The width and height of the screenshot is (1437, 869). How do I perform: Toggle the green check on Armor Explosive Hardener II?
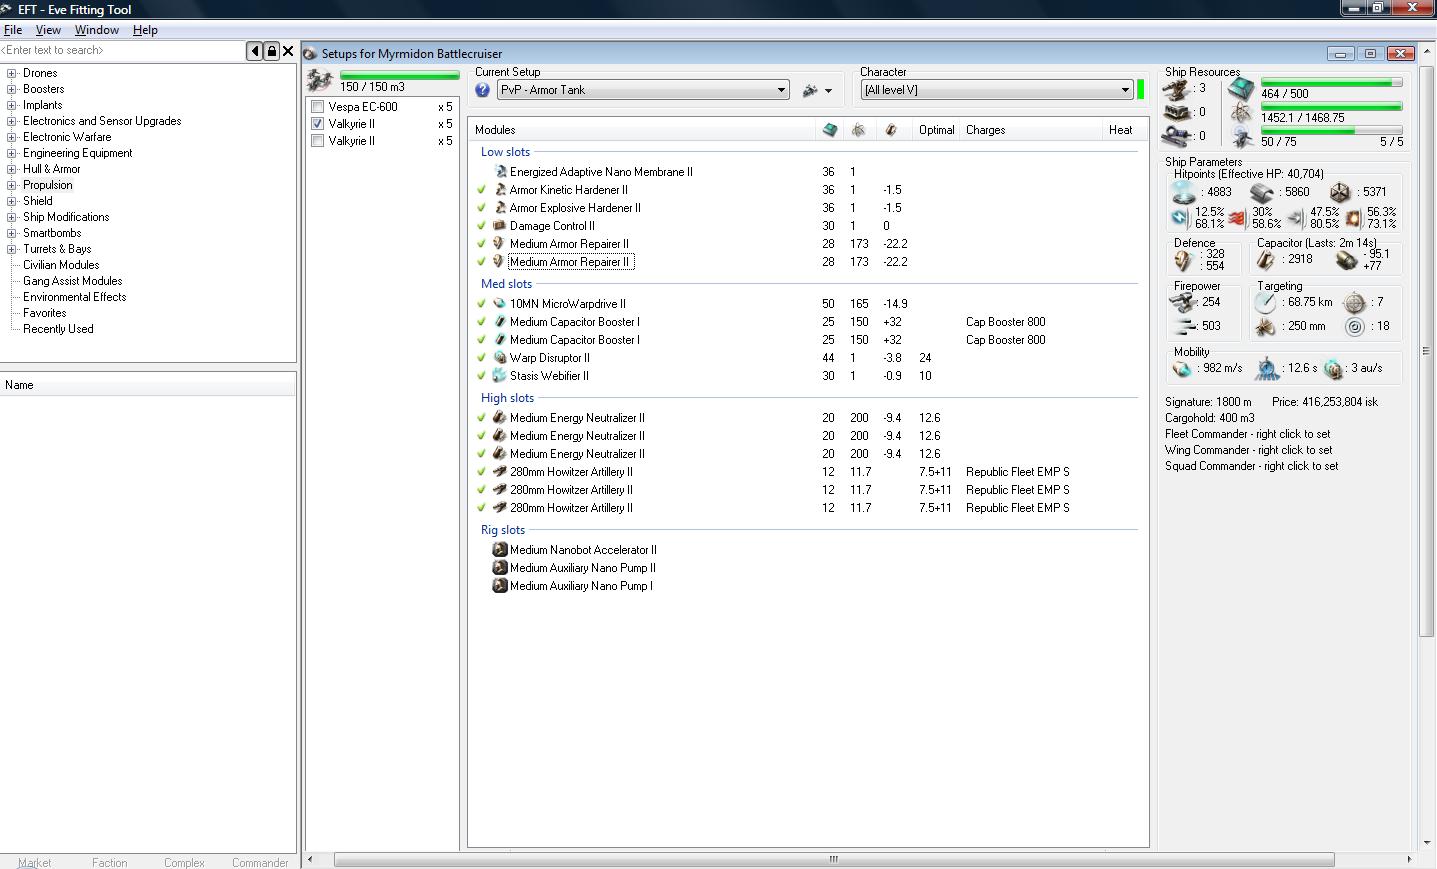click(x=482, y=208)
